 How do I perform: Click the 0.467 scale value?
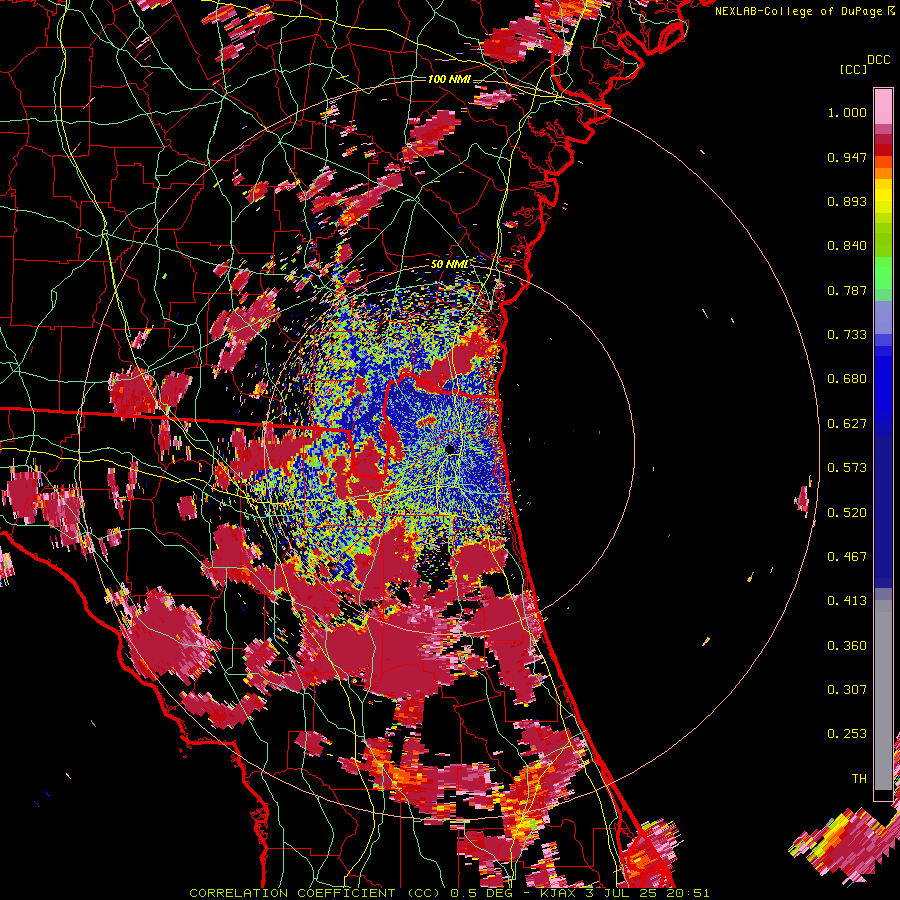pos(847,557)
